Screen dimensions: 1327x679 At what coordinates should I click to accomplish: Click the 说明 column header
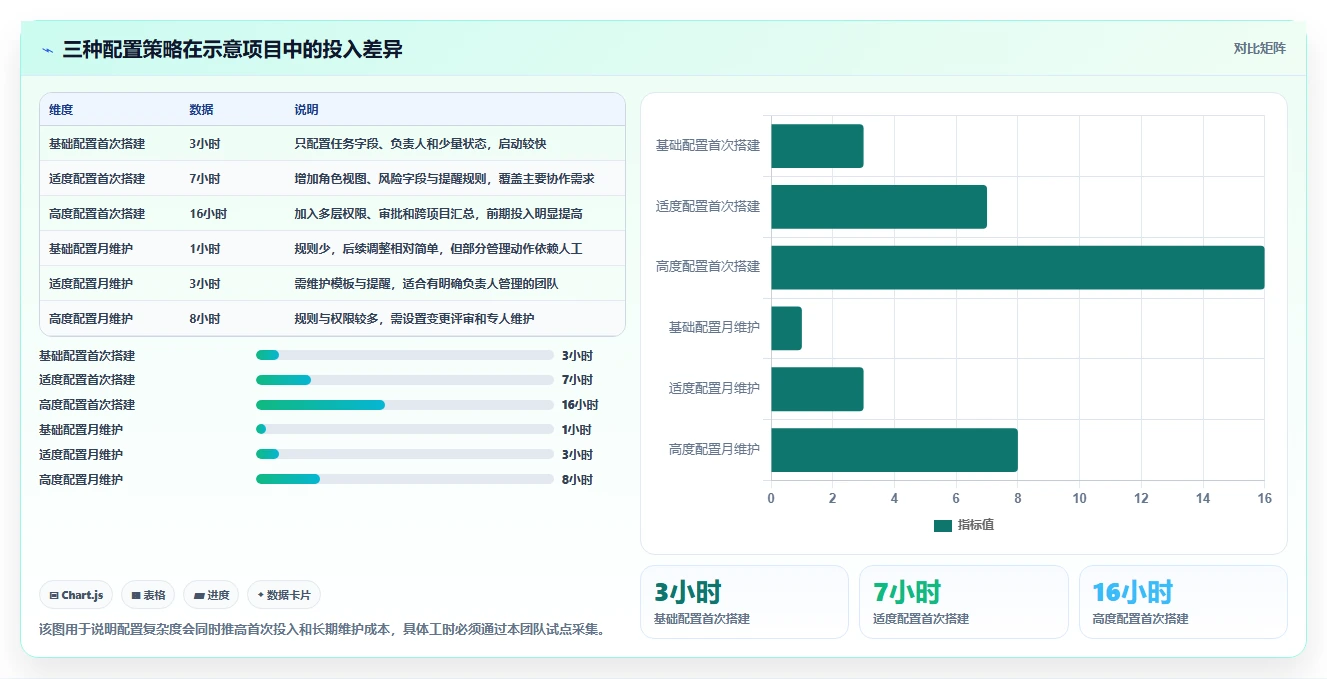coord(306,110)
